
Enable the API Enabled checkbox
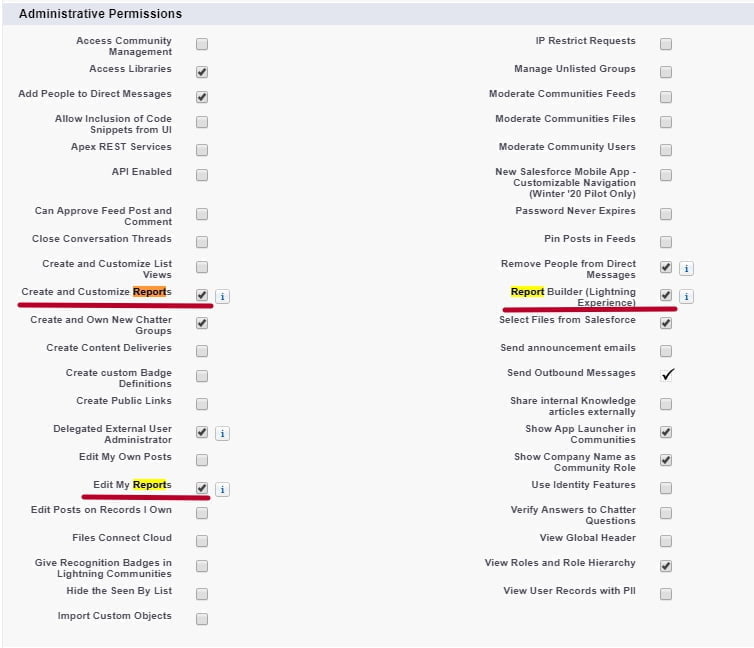202,175
